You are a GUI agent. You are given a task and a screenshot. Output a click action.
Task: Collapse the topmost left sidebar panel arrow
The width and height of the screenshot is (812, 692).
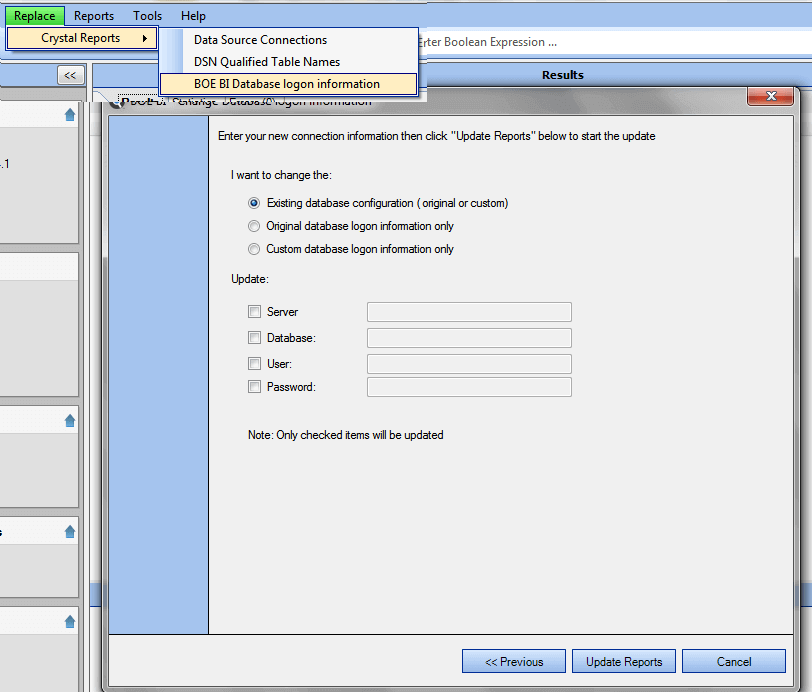coord(69,115)
